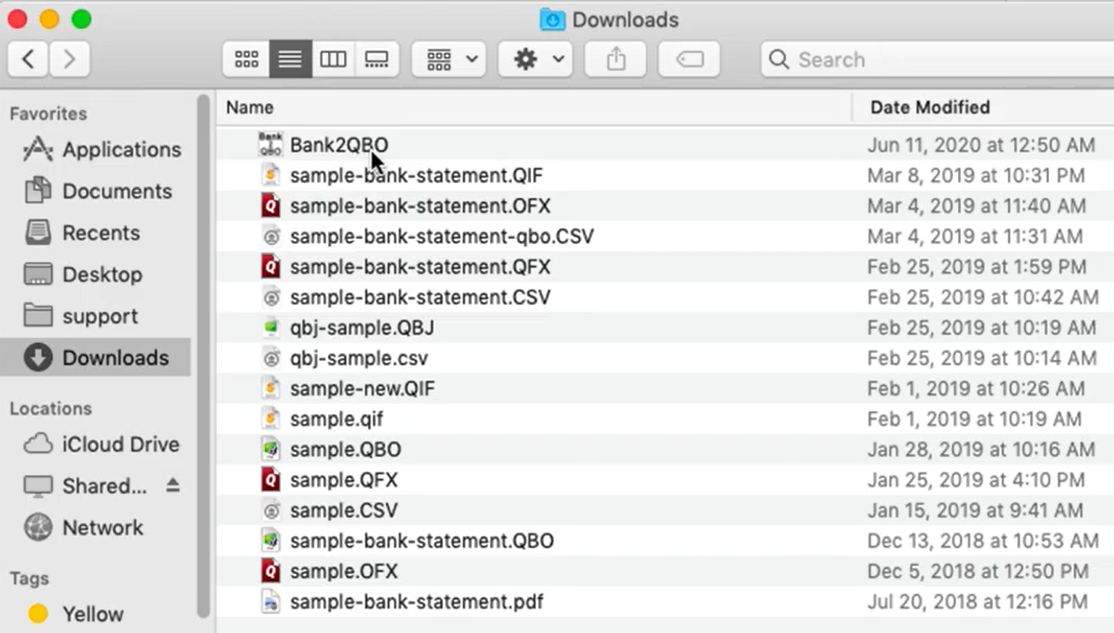Open the group-by dropdown

(x=449, y=59)
